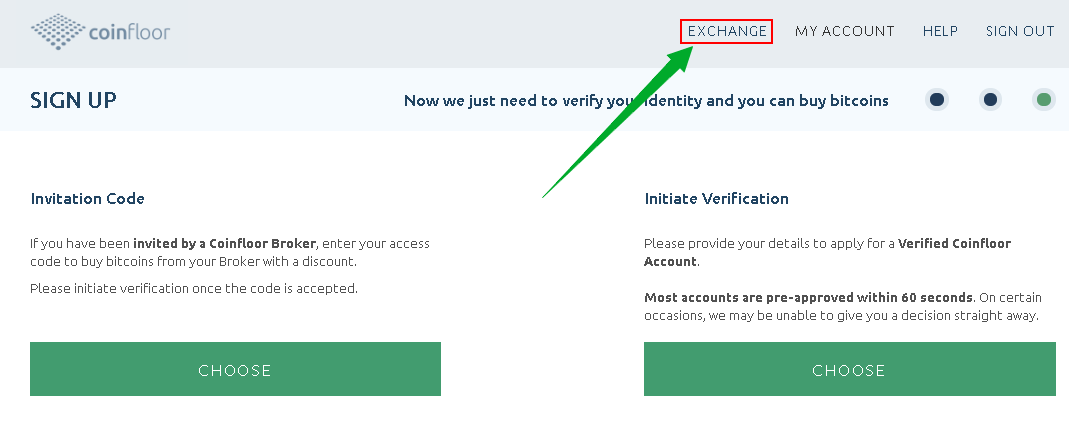Click the Invitation Code heading
This screenshot has width=1069, height=427.
(87, 198)
